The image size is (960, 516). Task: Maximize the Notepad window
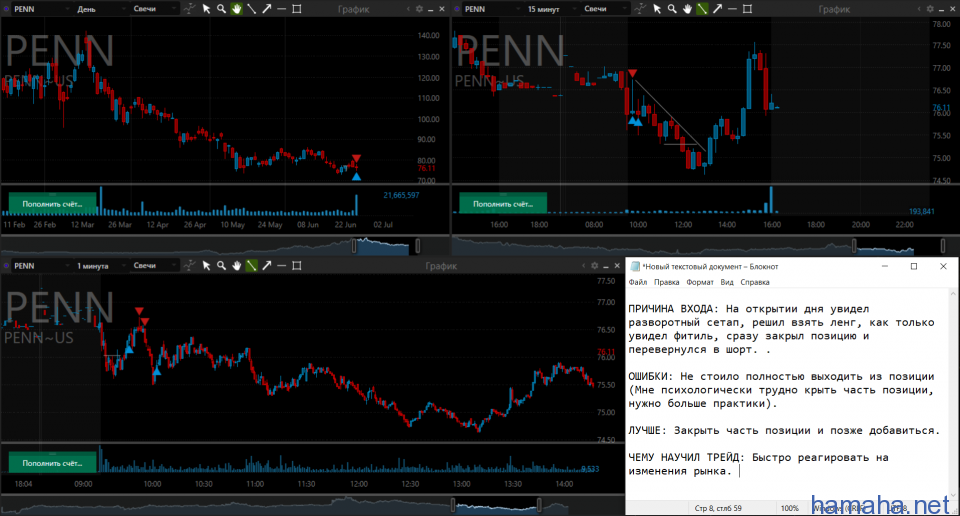pos(913,266)
